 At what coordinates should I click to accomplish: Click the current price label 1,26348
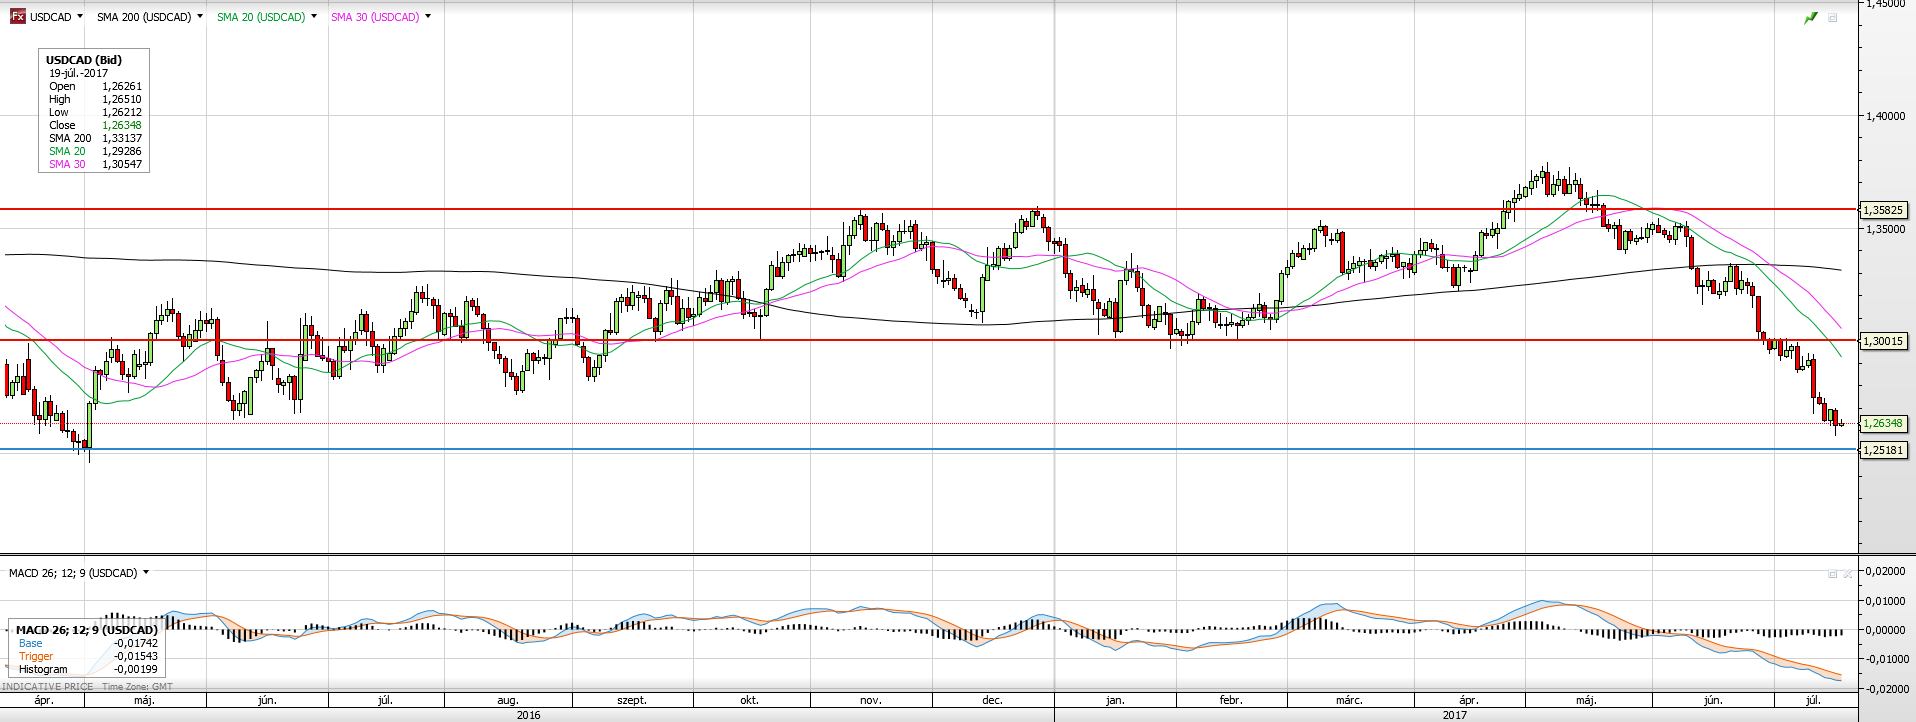pyautogui.click(x=1883, y=423)
